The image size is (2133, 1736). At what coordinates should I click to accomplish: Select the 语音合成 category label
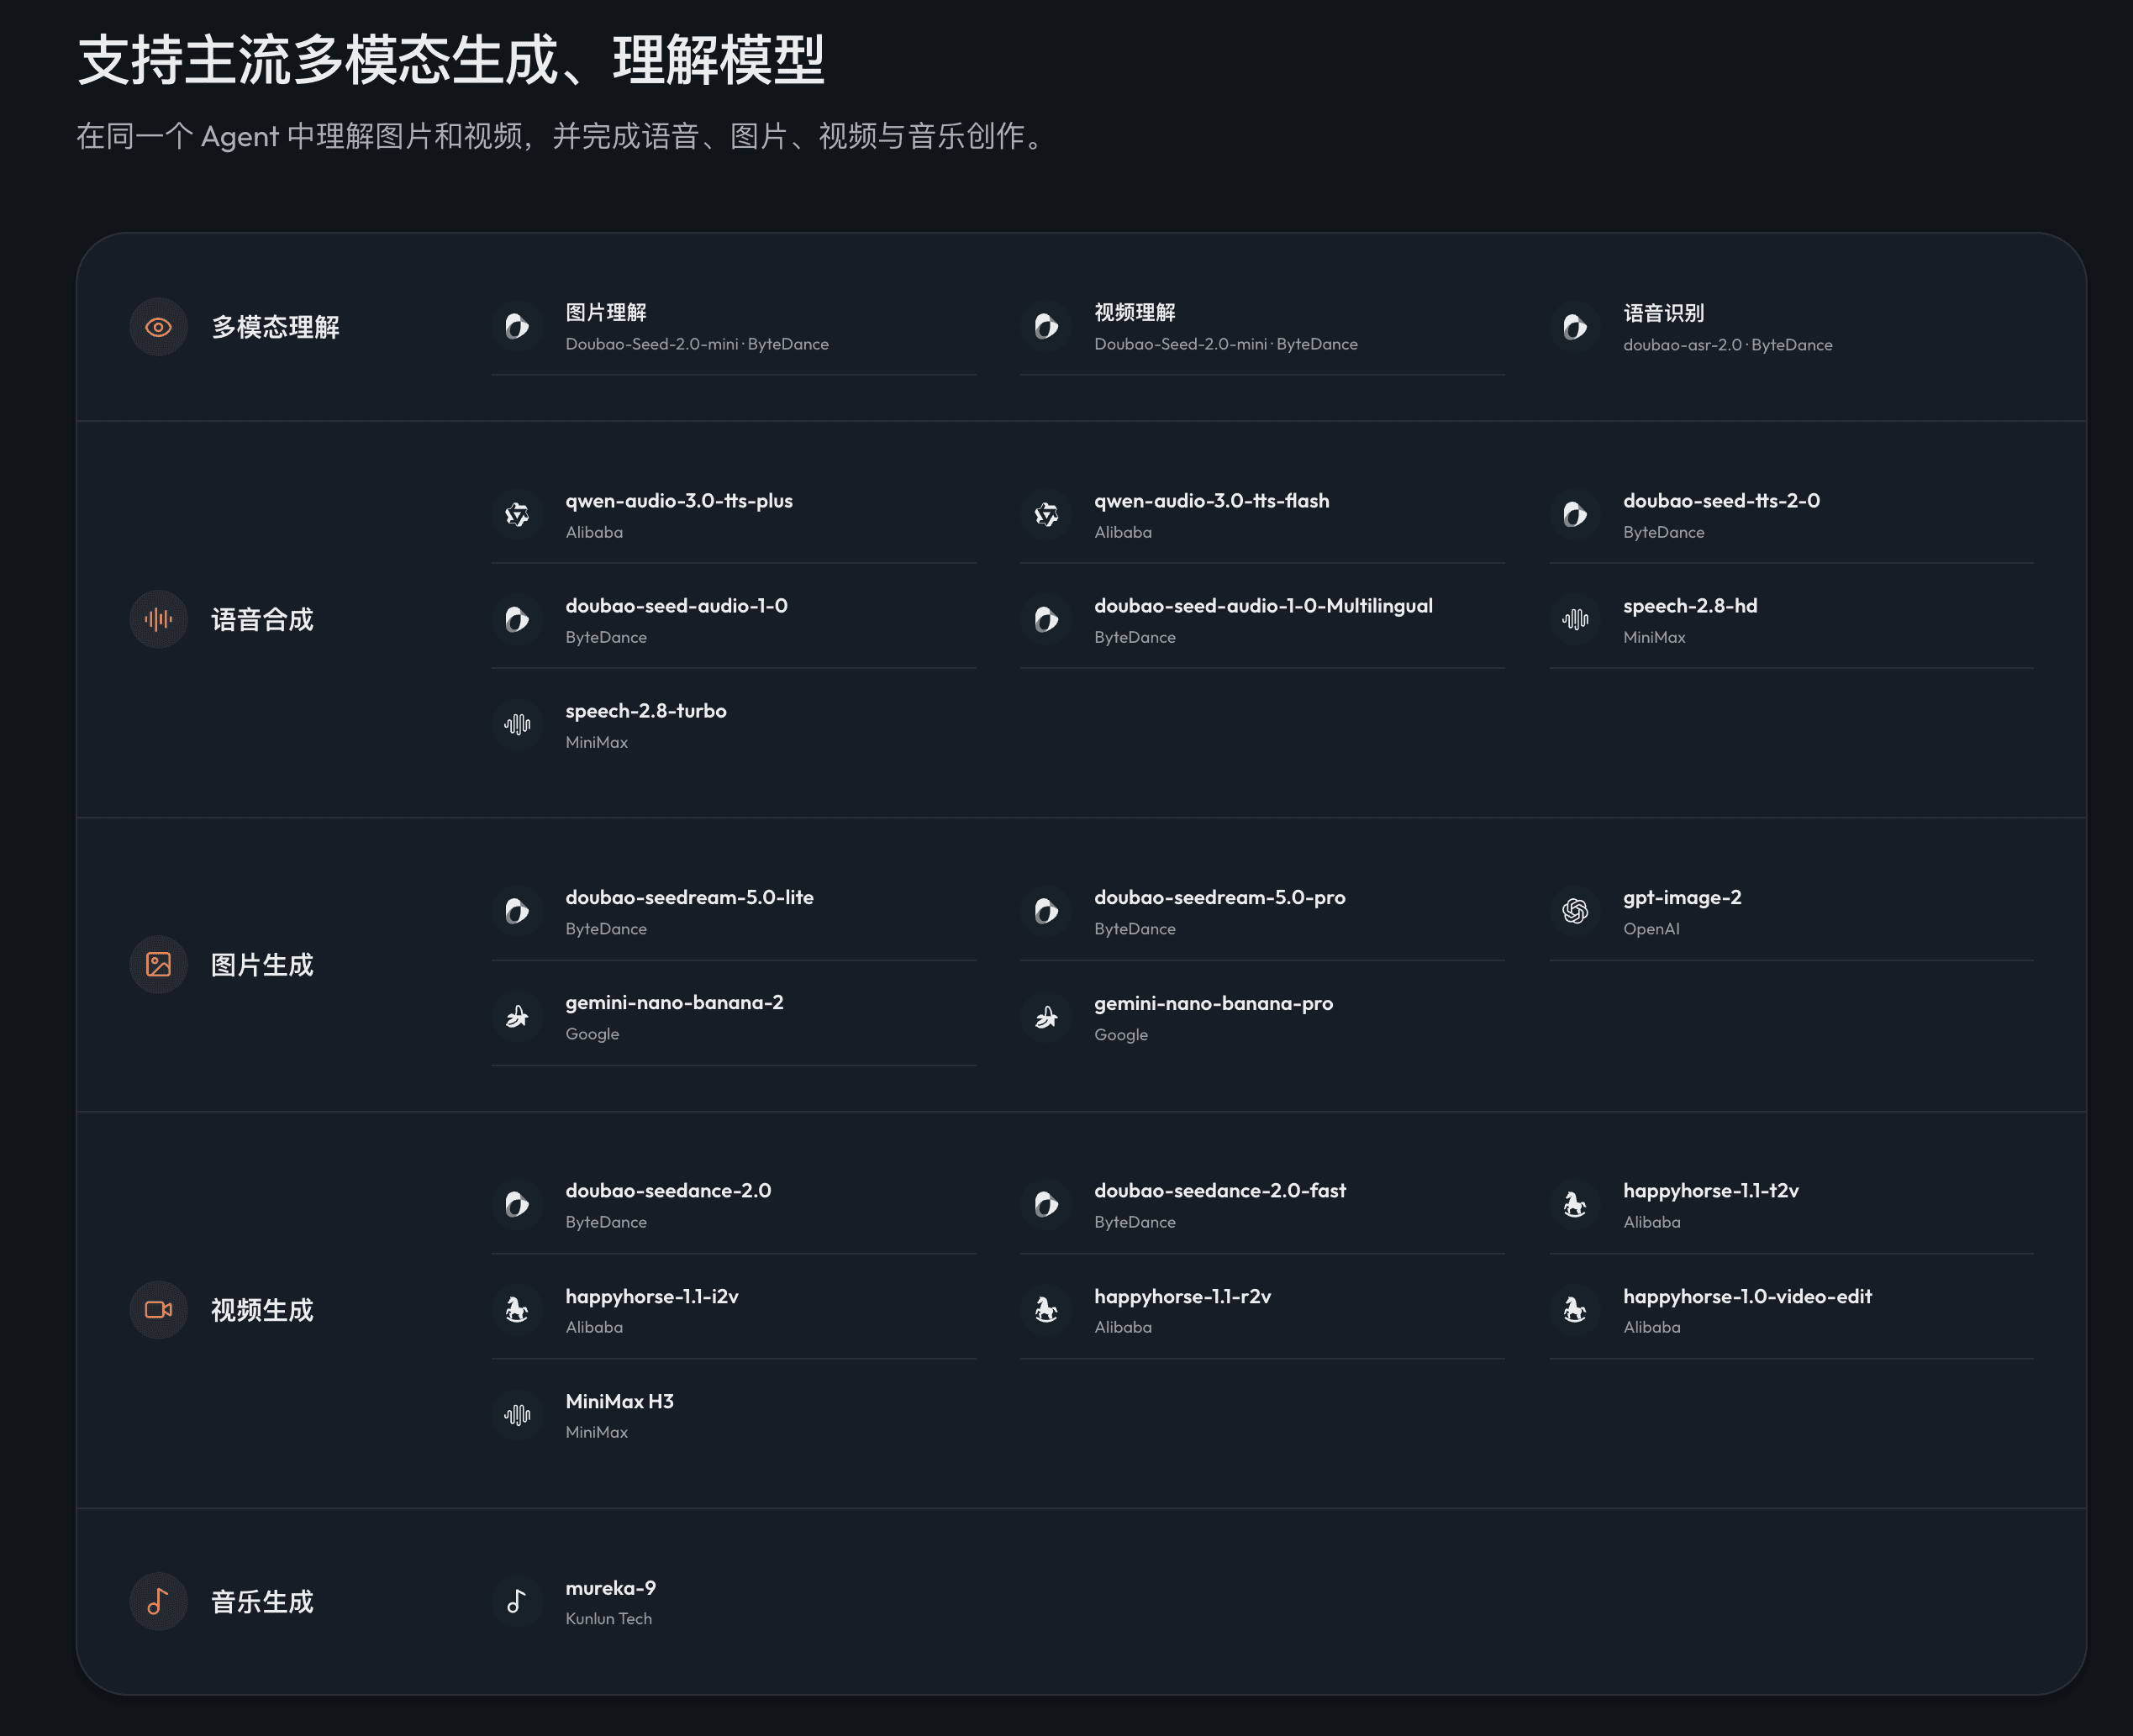[x=262, y=619]
